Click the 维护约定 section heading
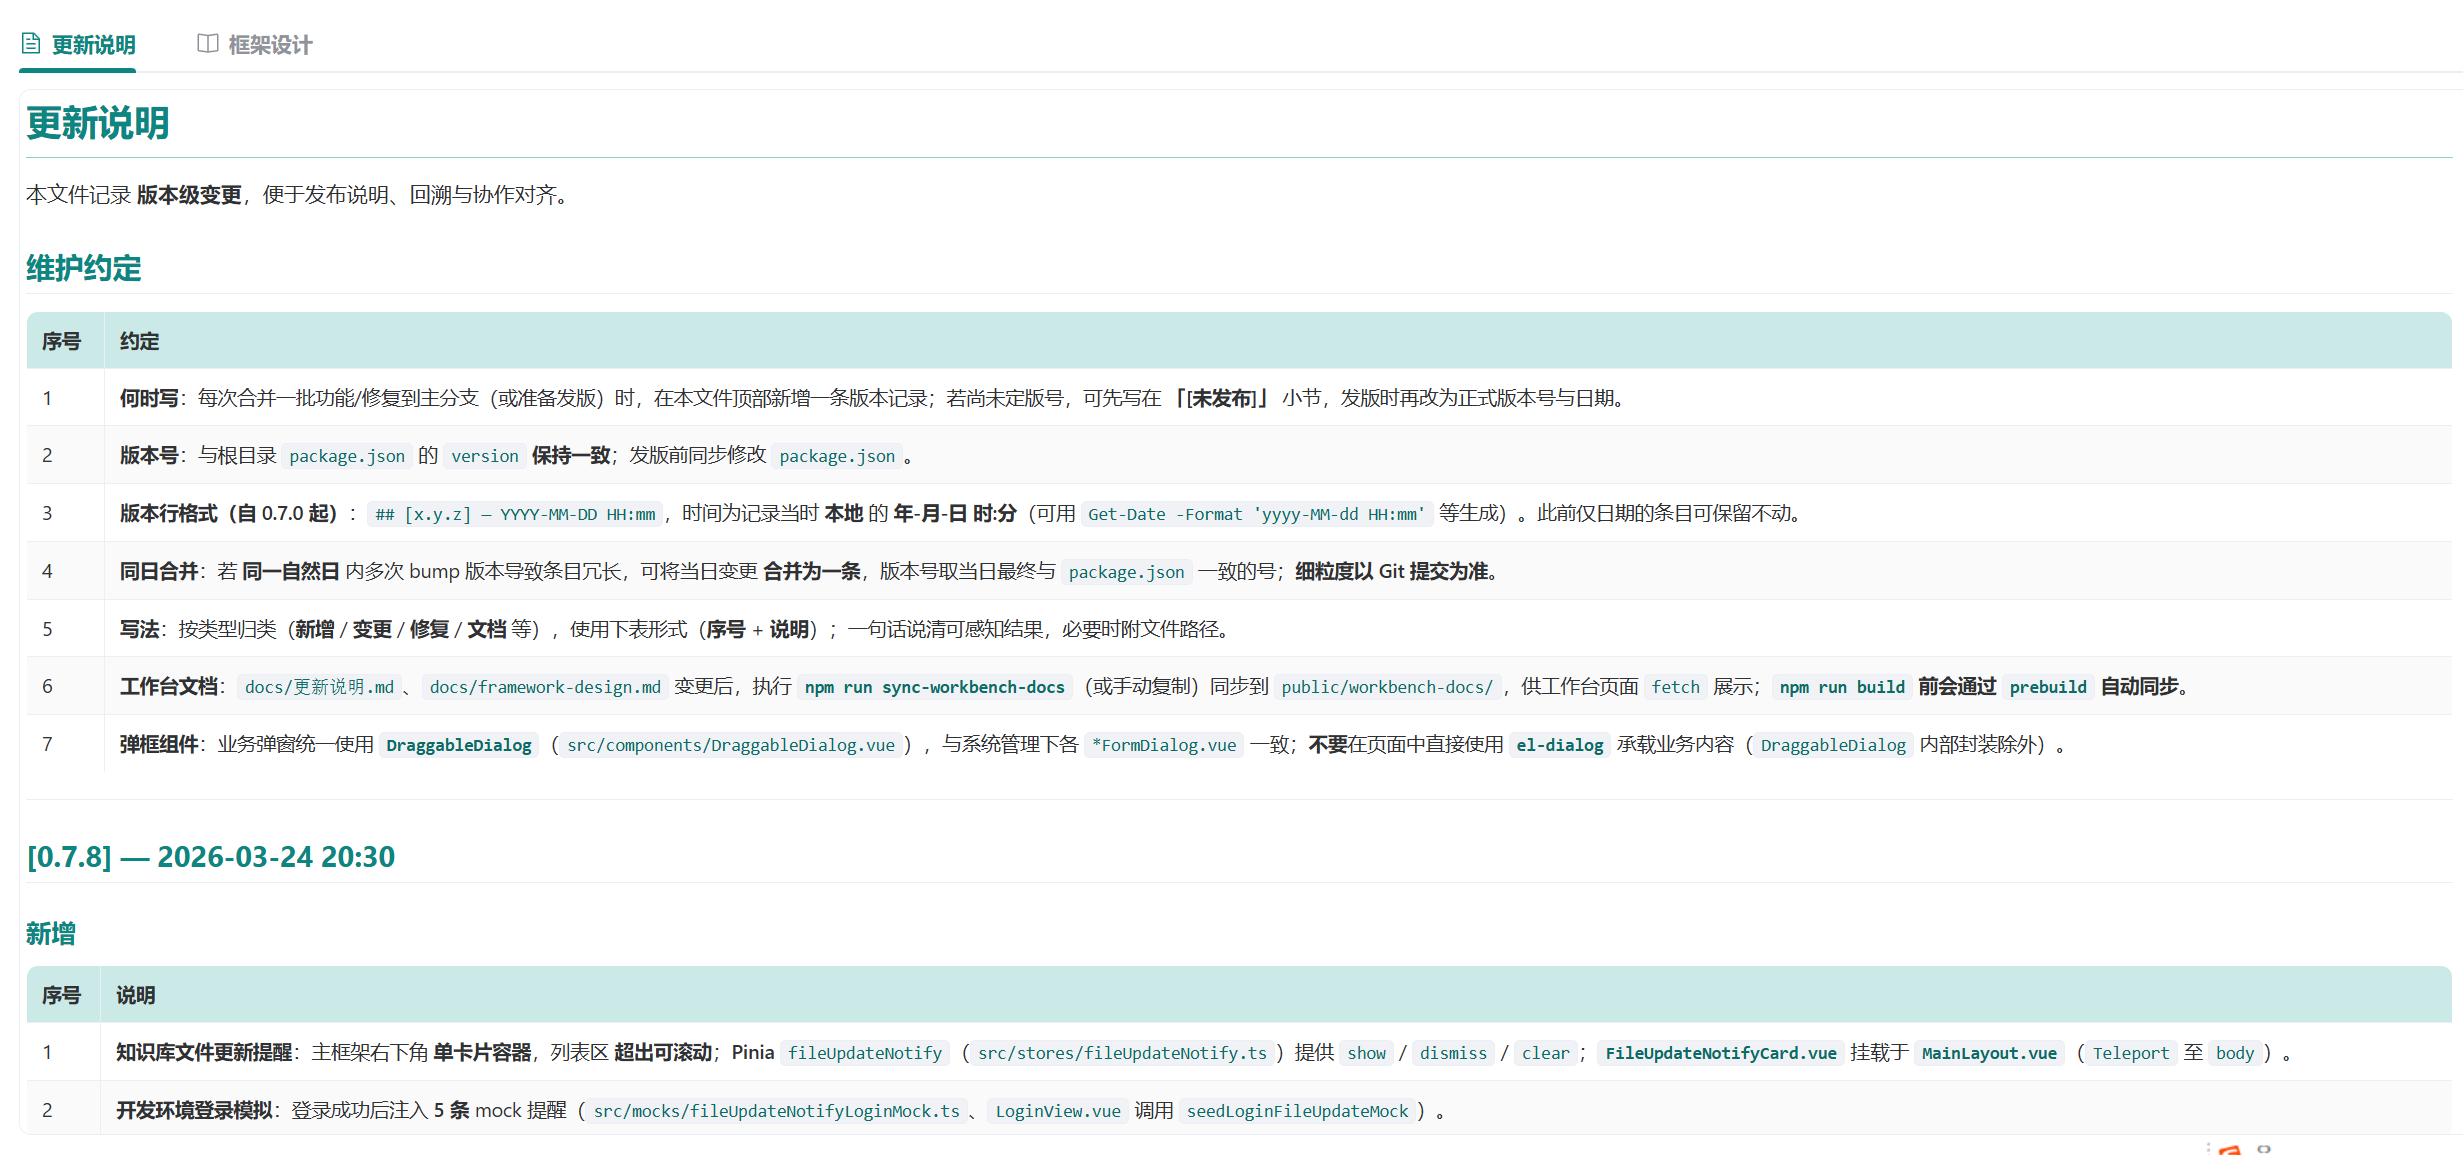The height and width of the screenshot is (1155, 2463). (84, 268)
